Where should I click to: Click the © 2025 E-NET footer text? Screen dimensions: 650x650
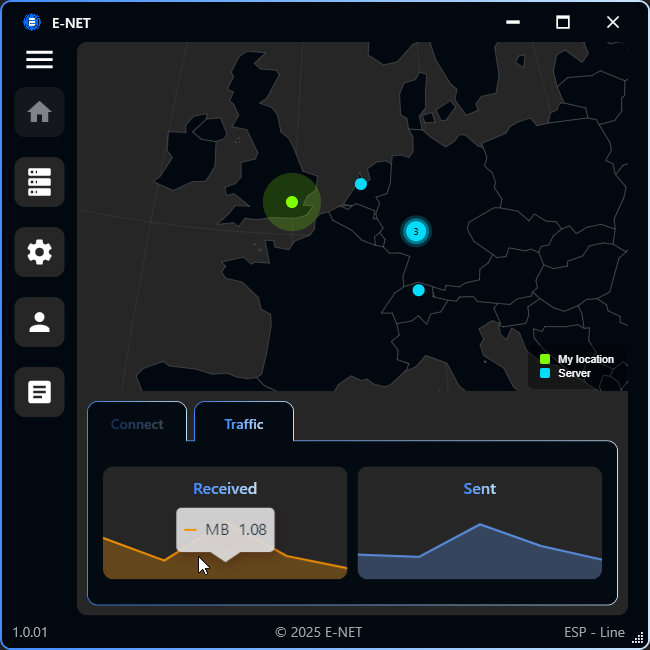point(318,633)
